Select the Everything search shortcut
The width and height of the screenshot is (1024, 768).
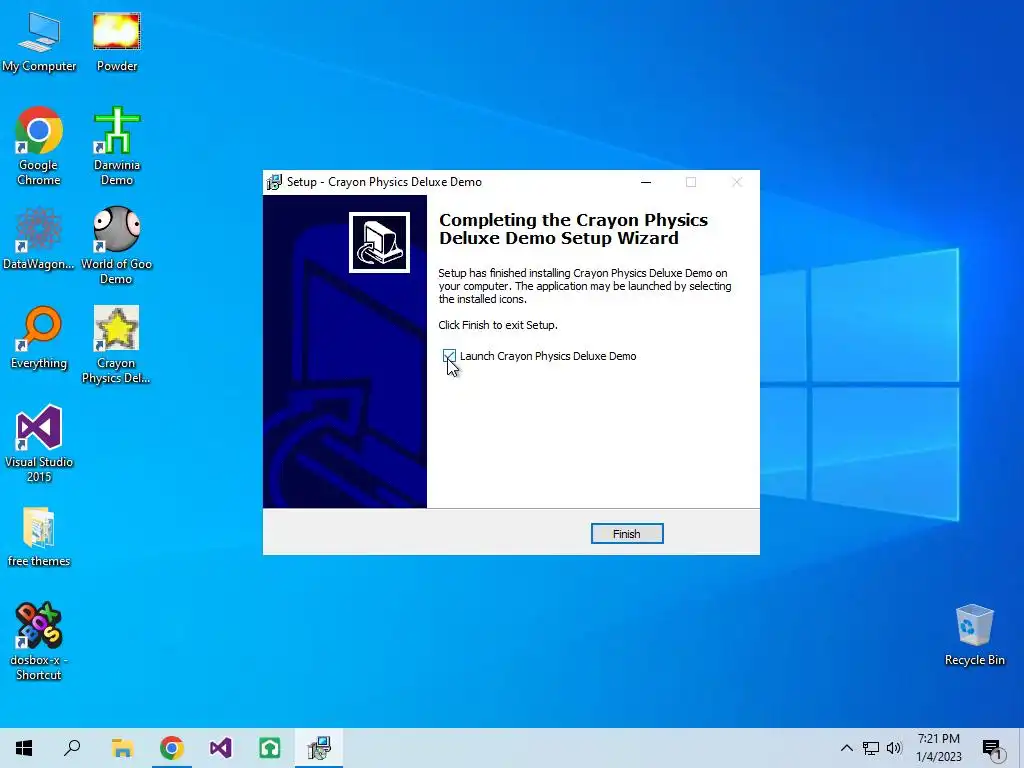39,338
